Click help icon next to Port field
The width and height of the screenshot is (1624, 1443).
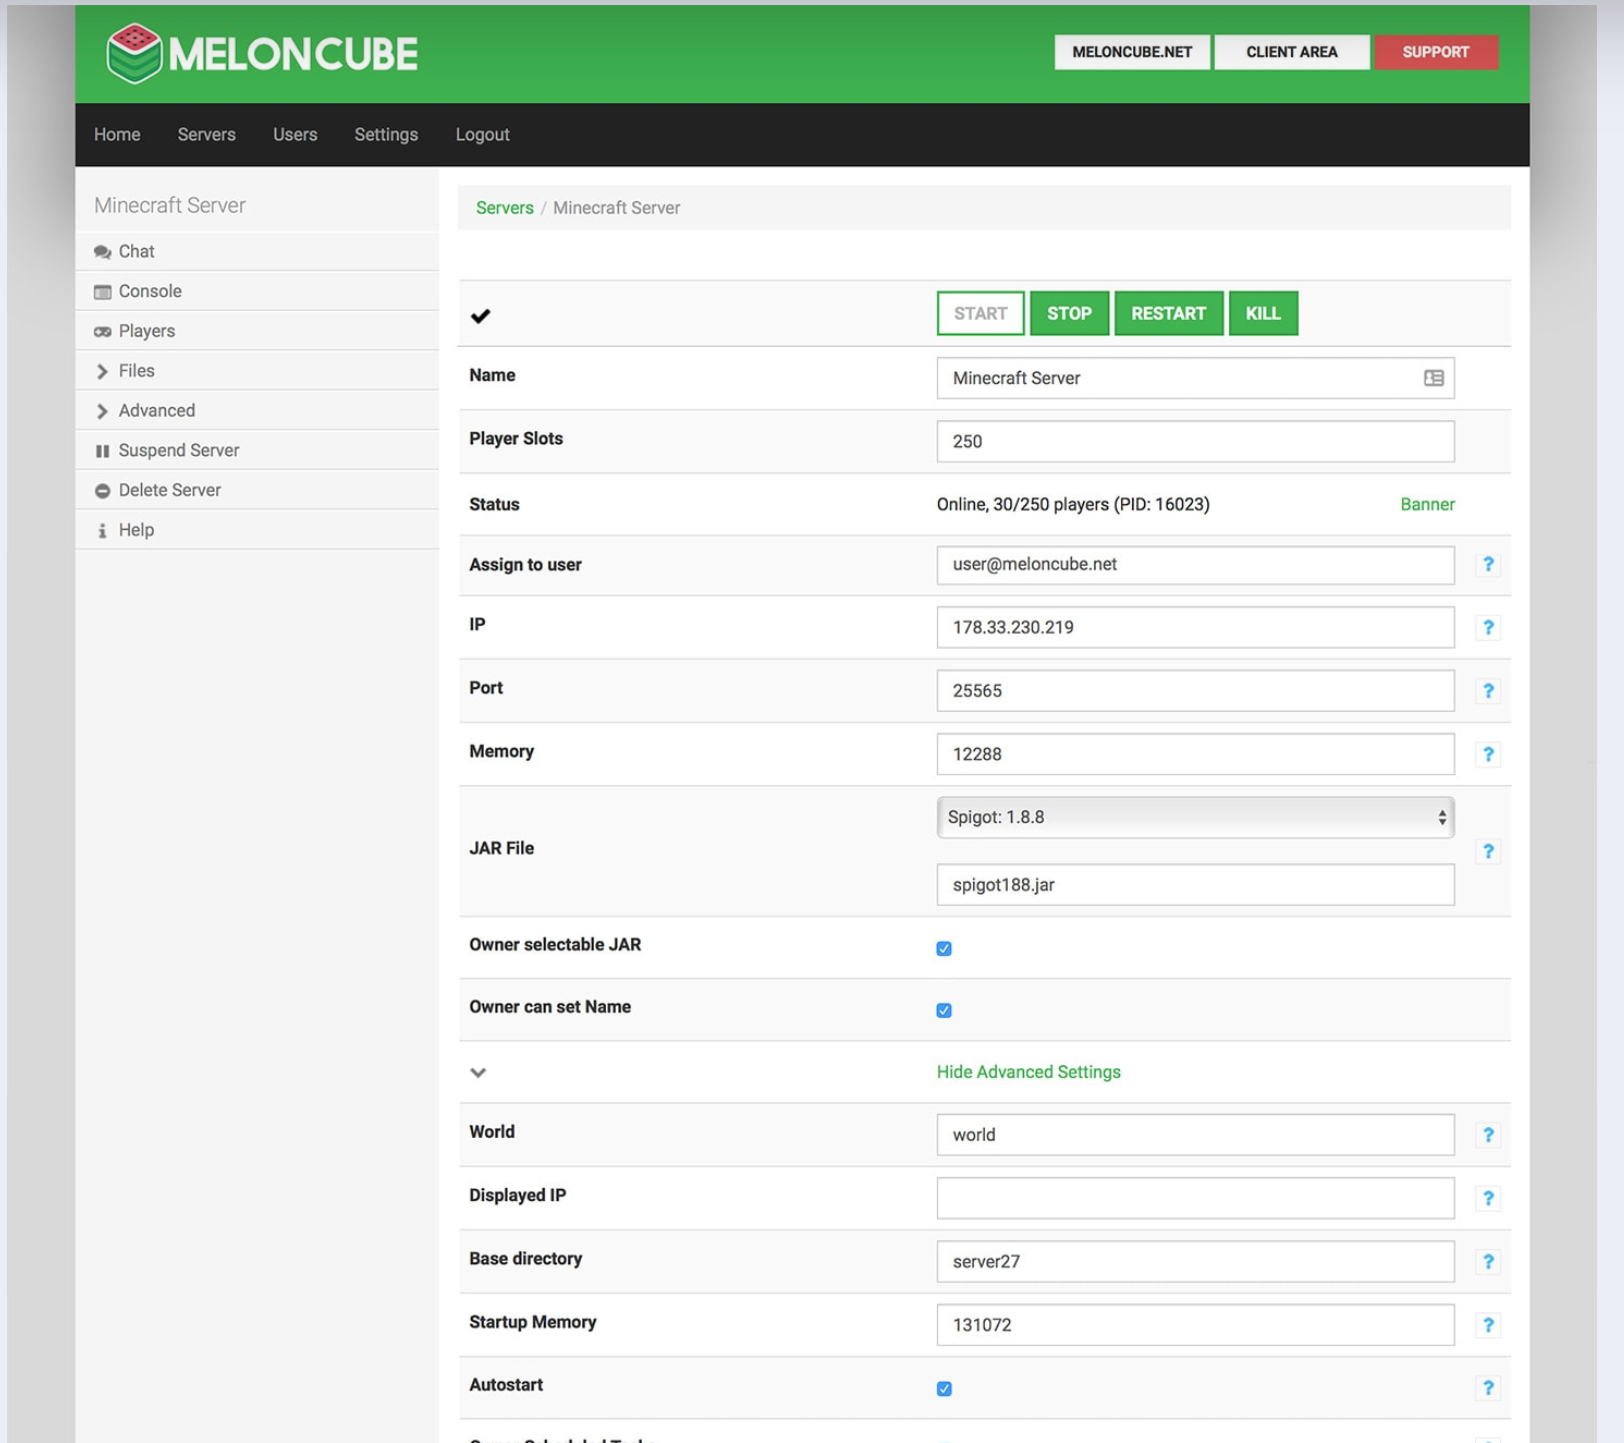pyautogui.click(x=1488, y=691)
